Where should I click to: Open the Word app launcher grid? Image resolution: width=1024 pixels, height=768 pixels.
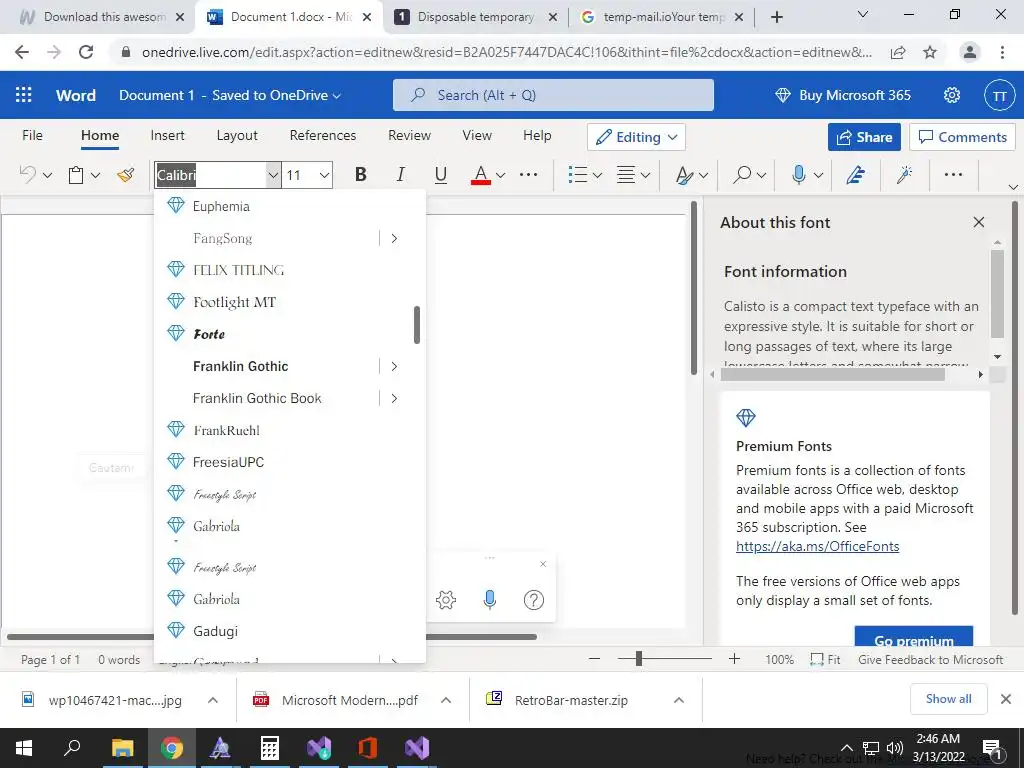click(x=24, y=95)
